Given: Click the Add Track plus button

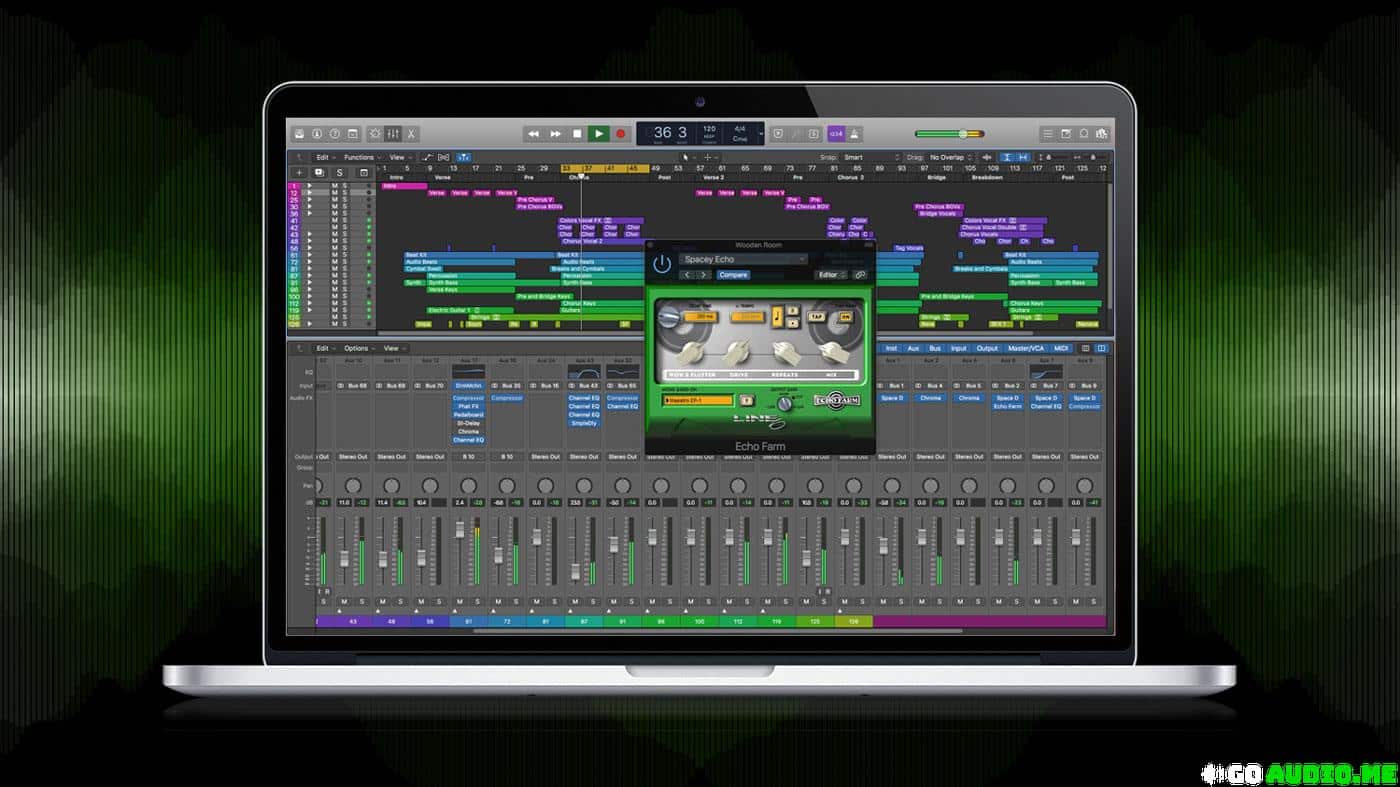Looking at the screenshot, I should pos(299,173).
